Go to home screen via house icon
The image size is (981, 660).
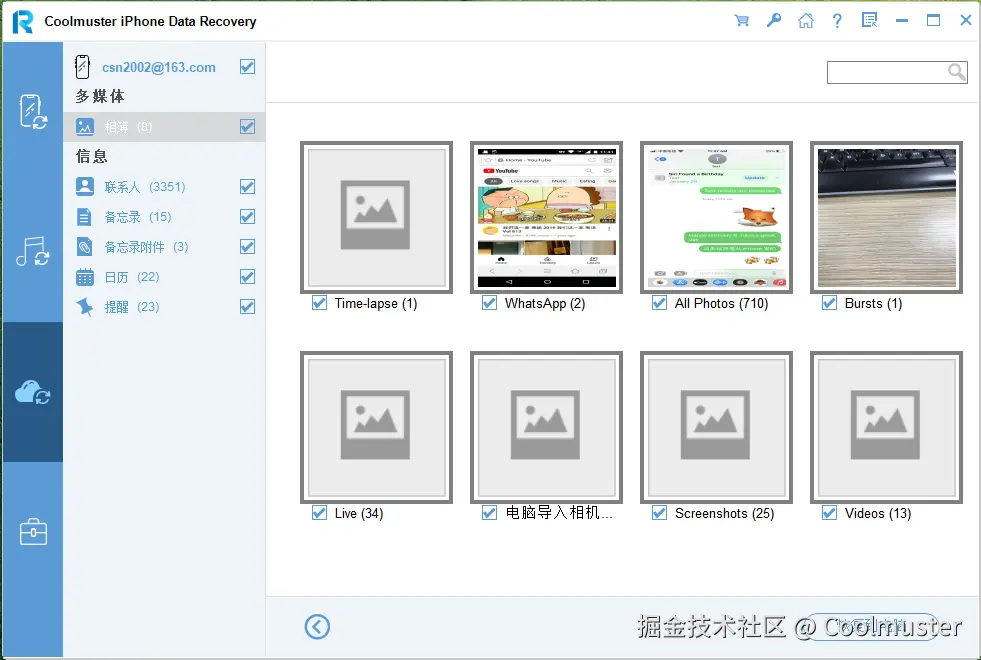[x=806, y=20]
